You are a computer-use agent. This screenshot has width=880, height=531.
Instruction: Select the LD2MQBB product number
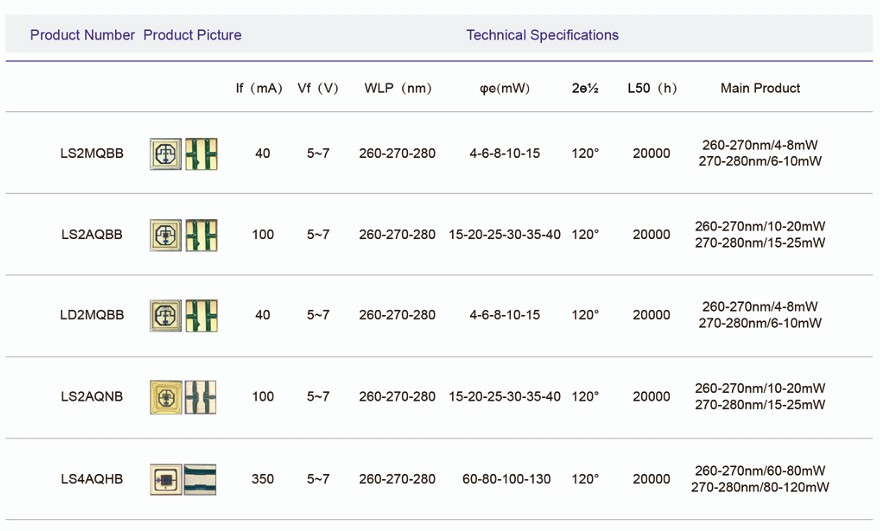(x=92, y=315)
